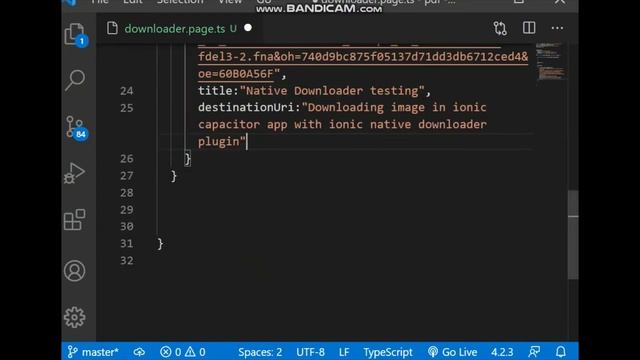Click line number 28 in the gutter
Viewport: 640px width, 360px height.
(127, 193)
